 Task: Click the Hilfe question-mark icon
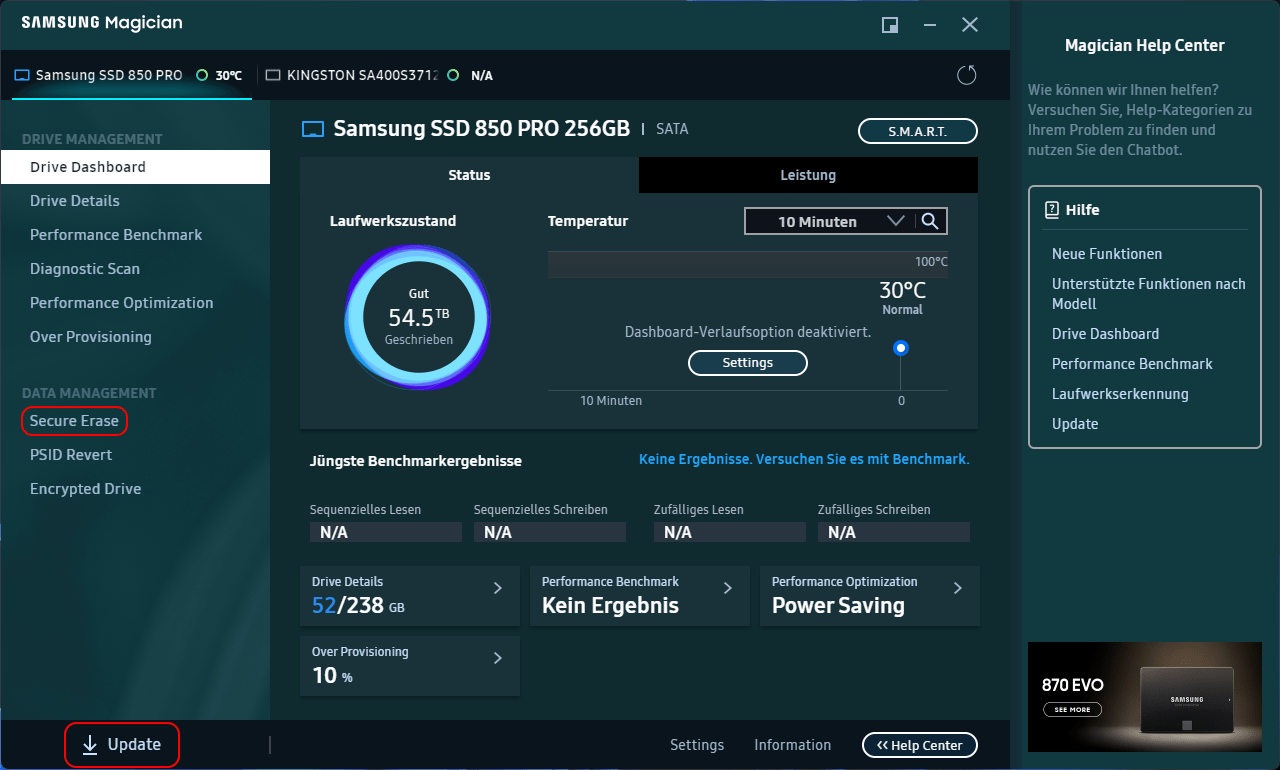tap(1051, 210)
